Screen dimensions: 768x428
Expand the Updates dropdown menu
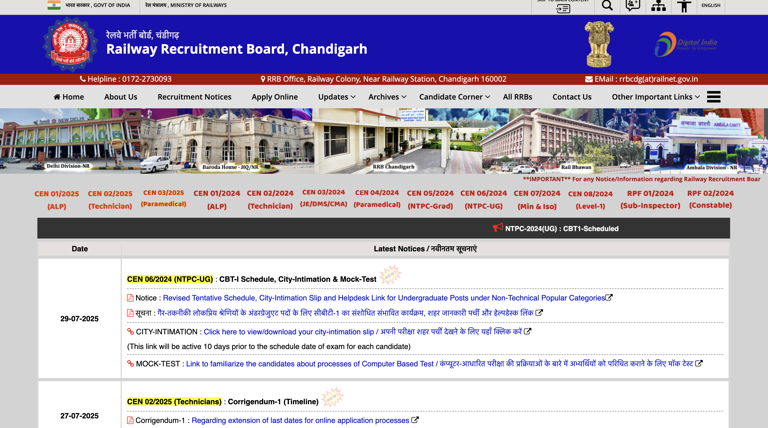click(336, 97)
